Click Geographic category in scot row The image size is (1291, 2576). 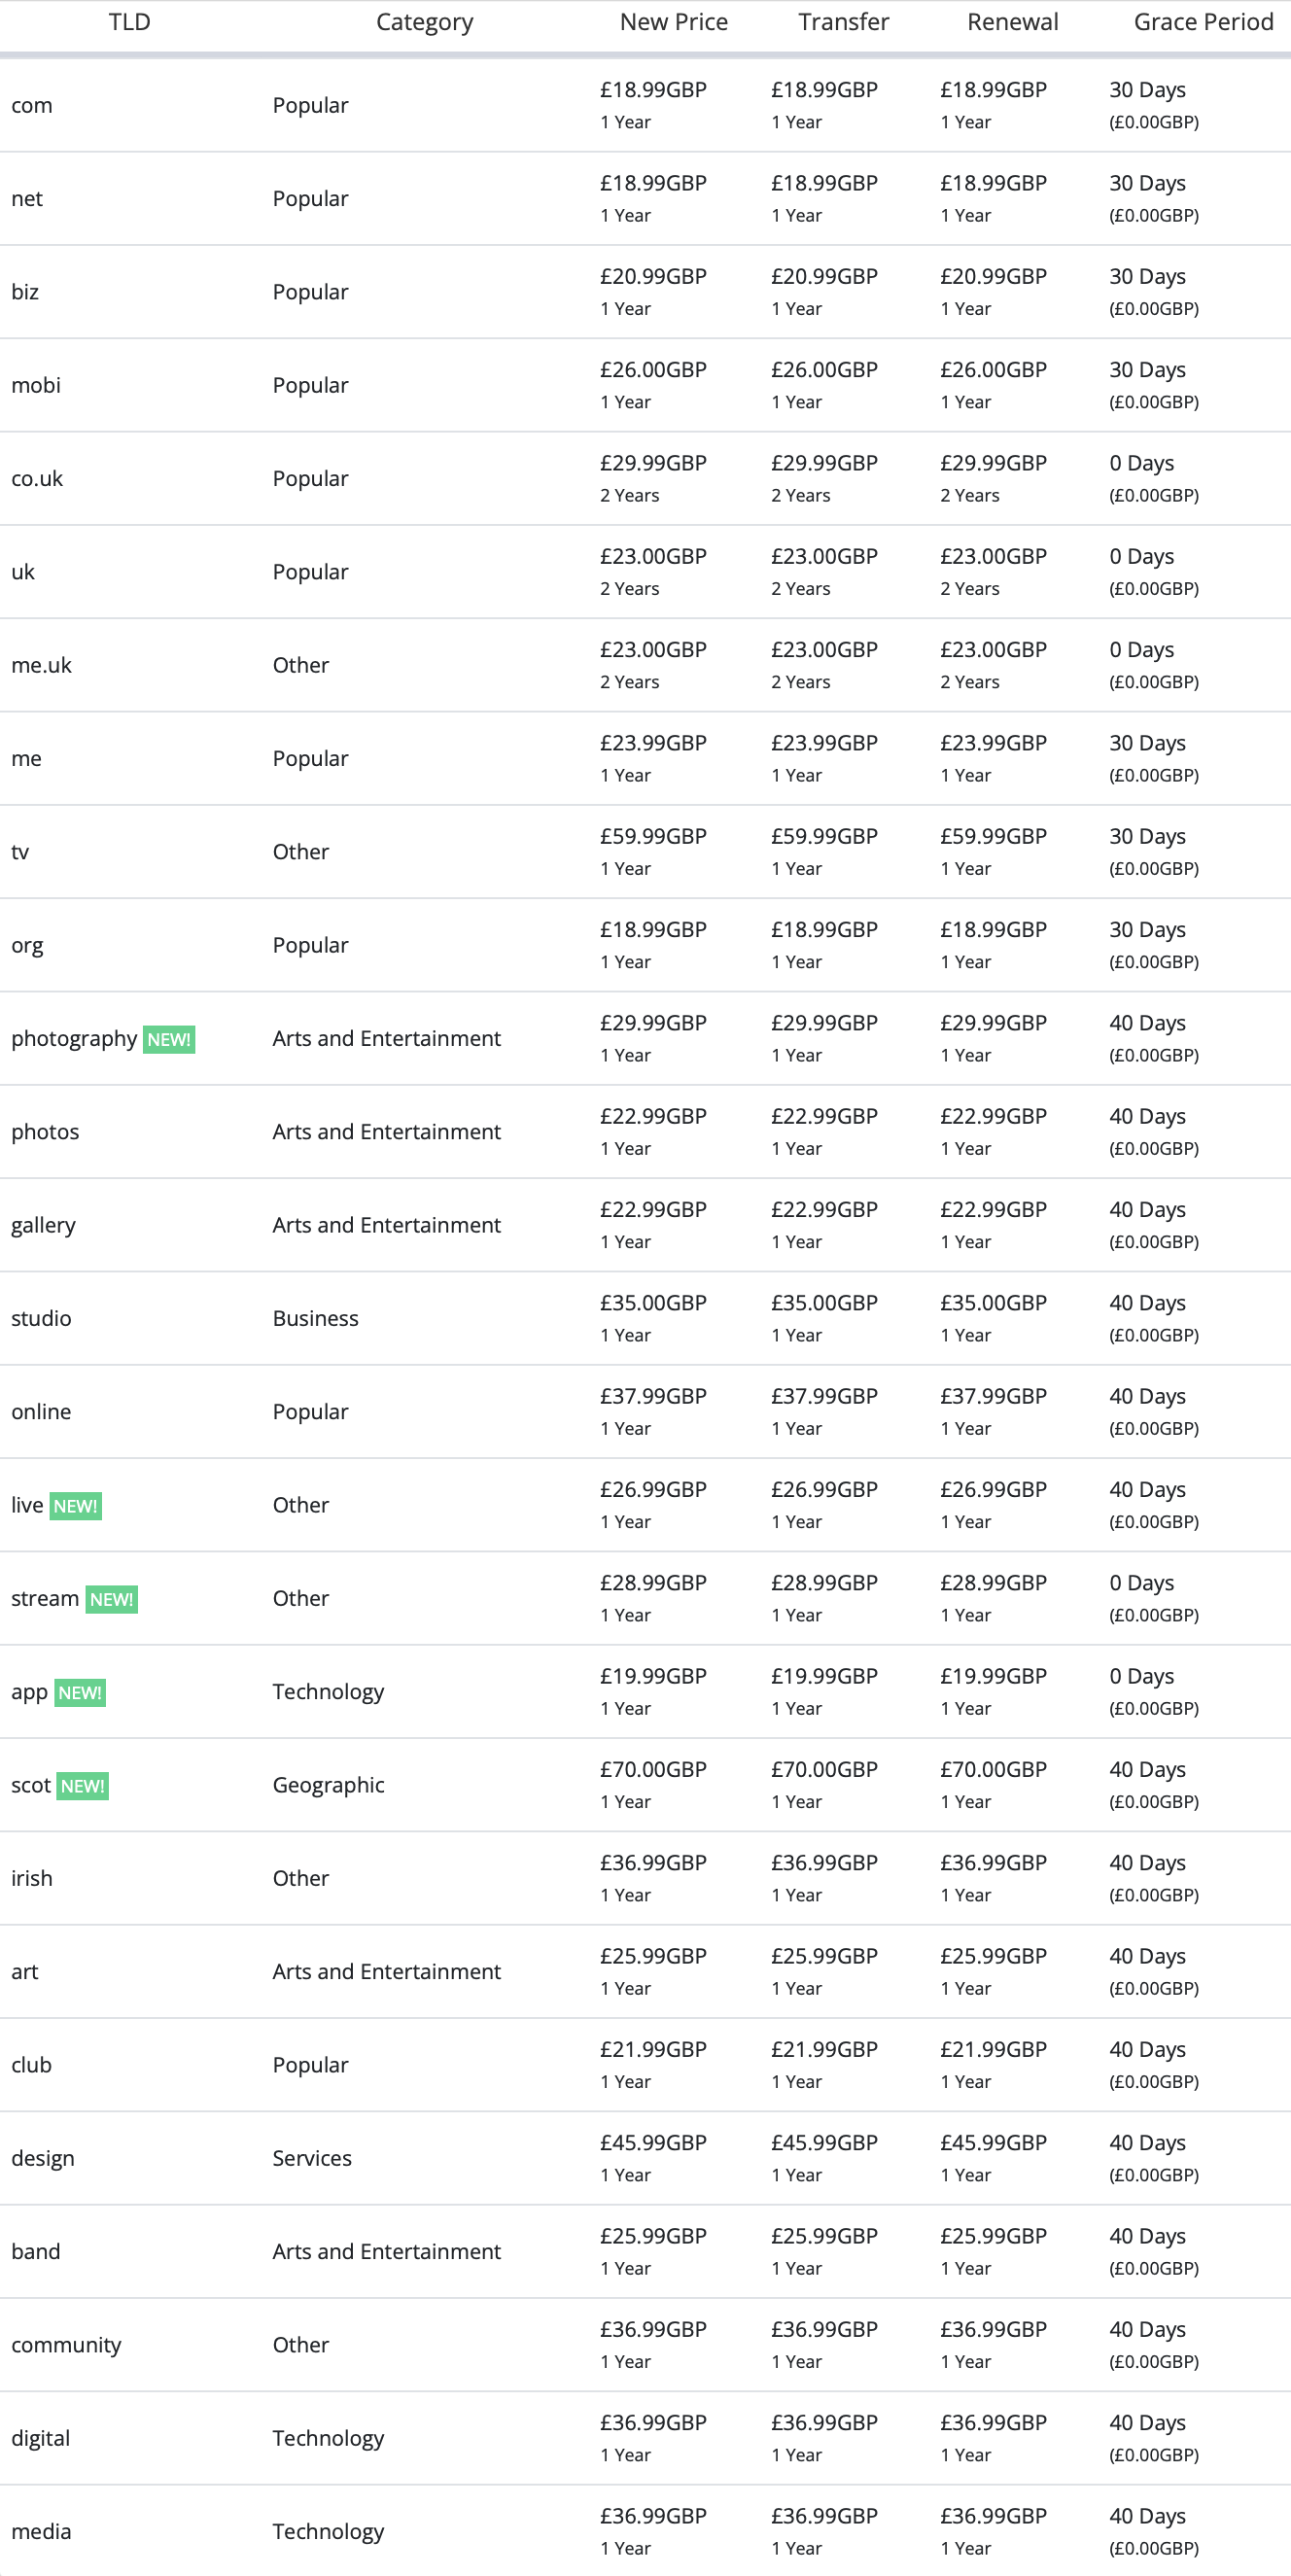328,1786
